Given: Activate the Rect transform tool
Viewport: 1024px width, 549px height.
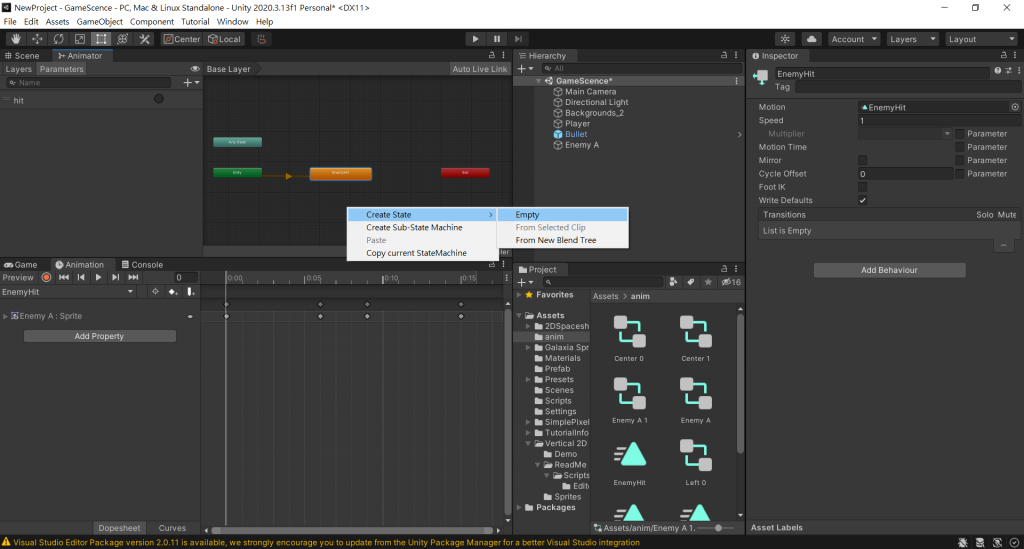Looking at the screenshot, I should [x=101, y=39].
